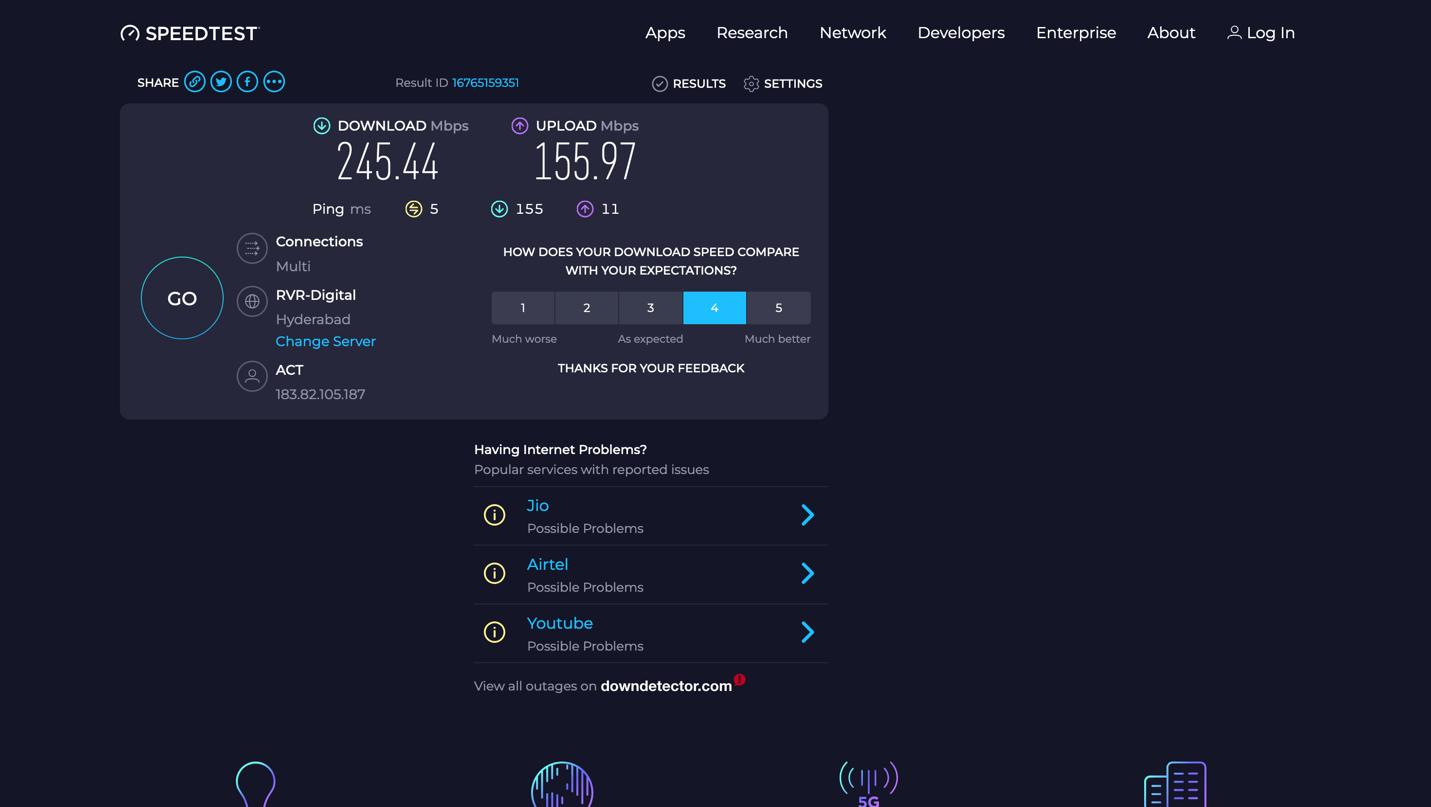Click the Hyderabad location text
Screen dimensions: 1431x807
click(313, 320)
